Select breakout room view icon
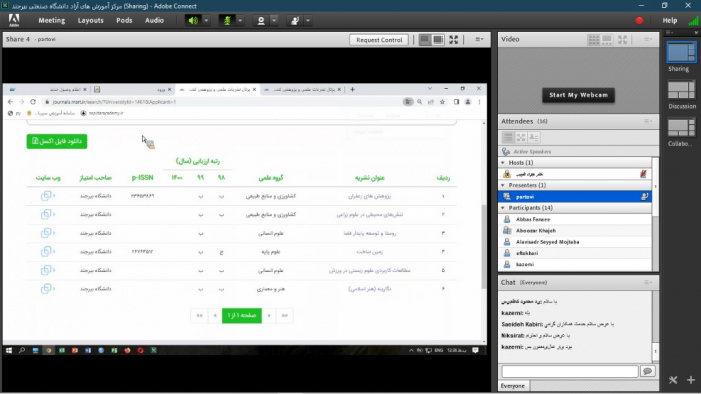The image size is (701, 394). (x=521, y=137)
